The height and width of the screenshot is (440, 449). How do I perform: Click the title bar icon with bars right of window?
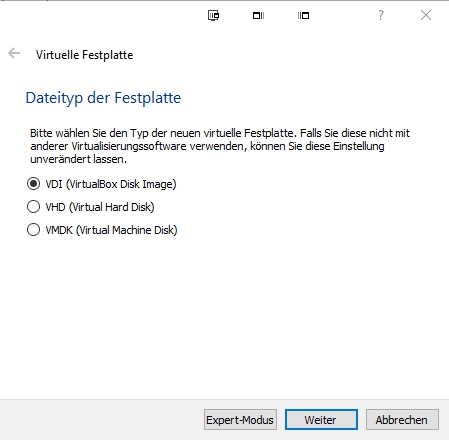click(258, 15)
